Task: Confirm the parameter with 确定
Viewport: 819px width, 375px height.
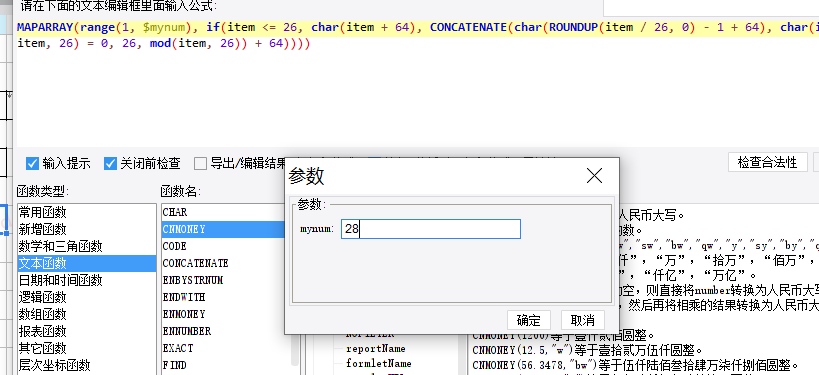Action: [529, 320]
